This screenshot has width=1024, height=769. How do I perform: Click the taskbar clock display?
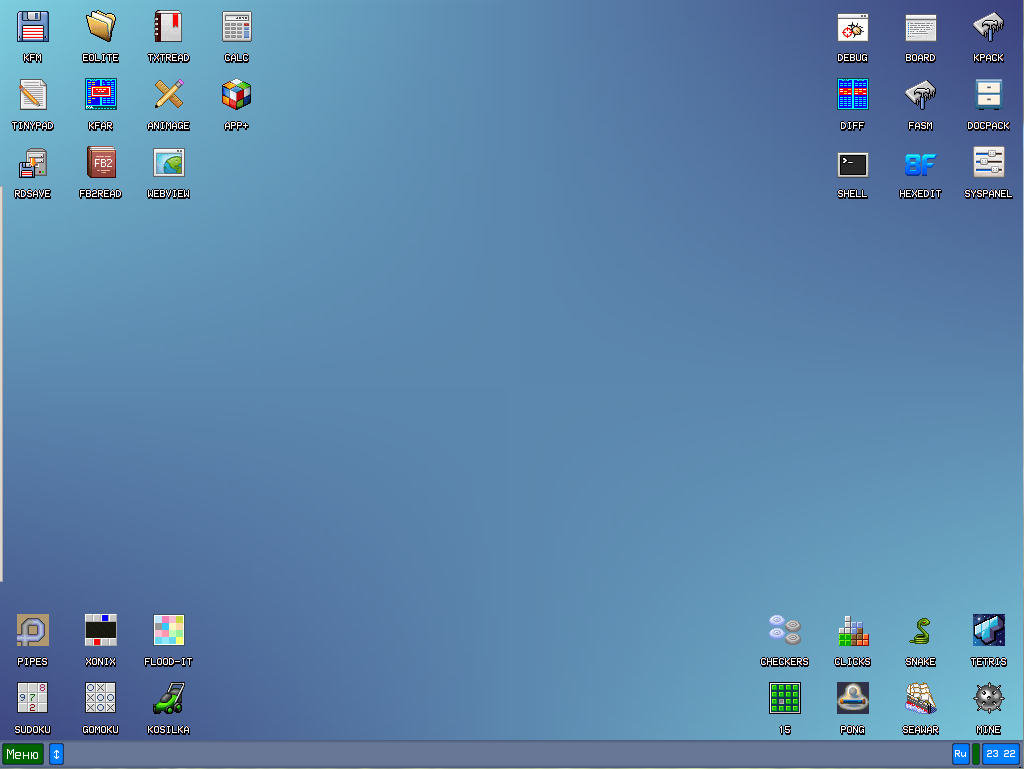tap(1000, 754)
